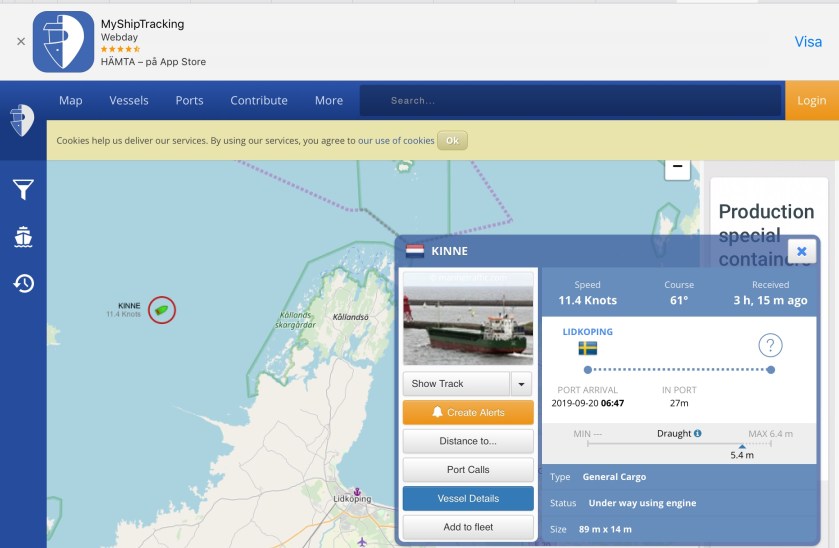Open the Vessels menu
Image resolution: width=839 pixels, height=548 pixels.
pyautogui.click(x=129, y=101)
